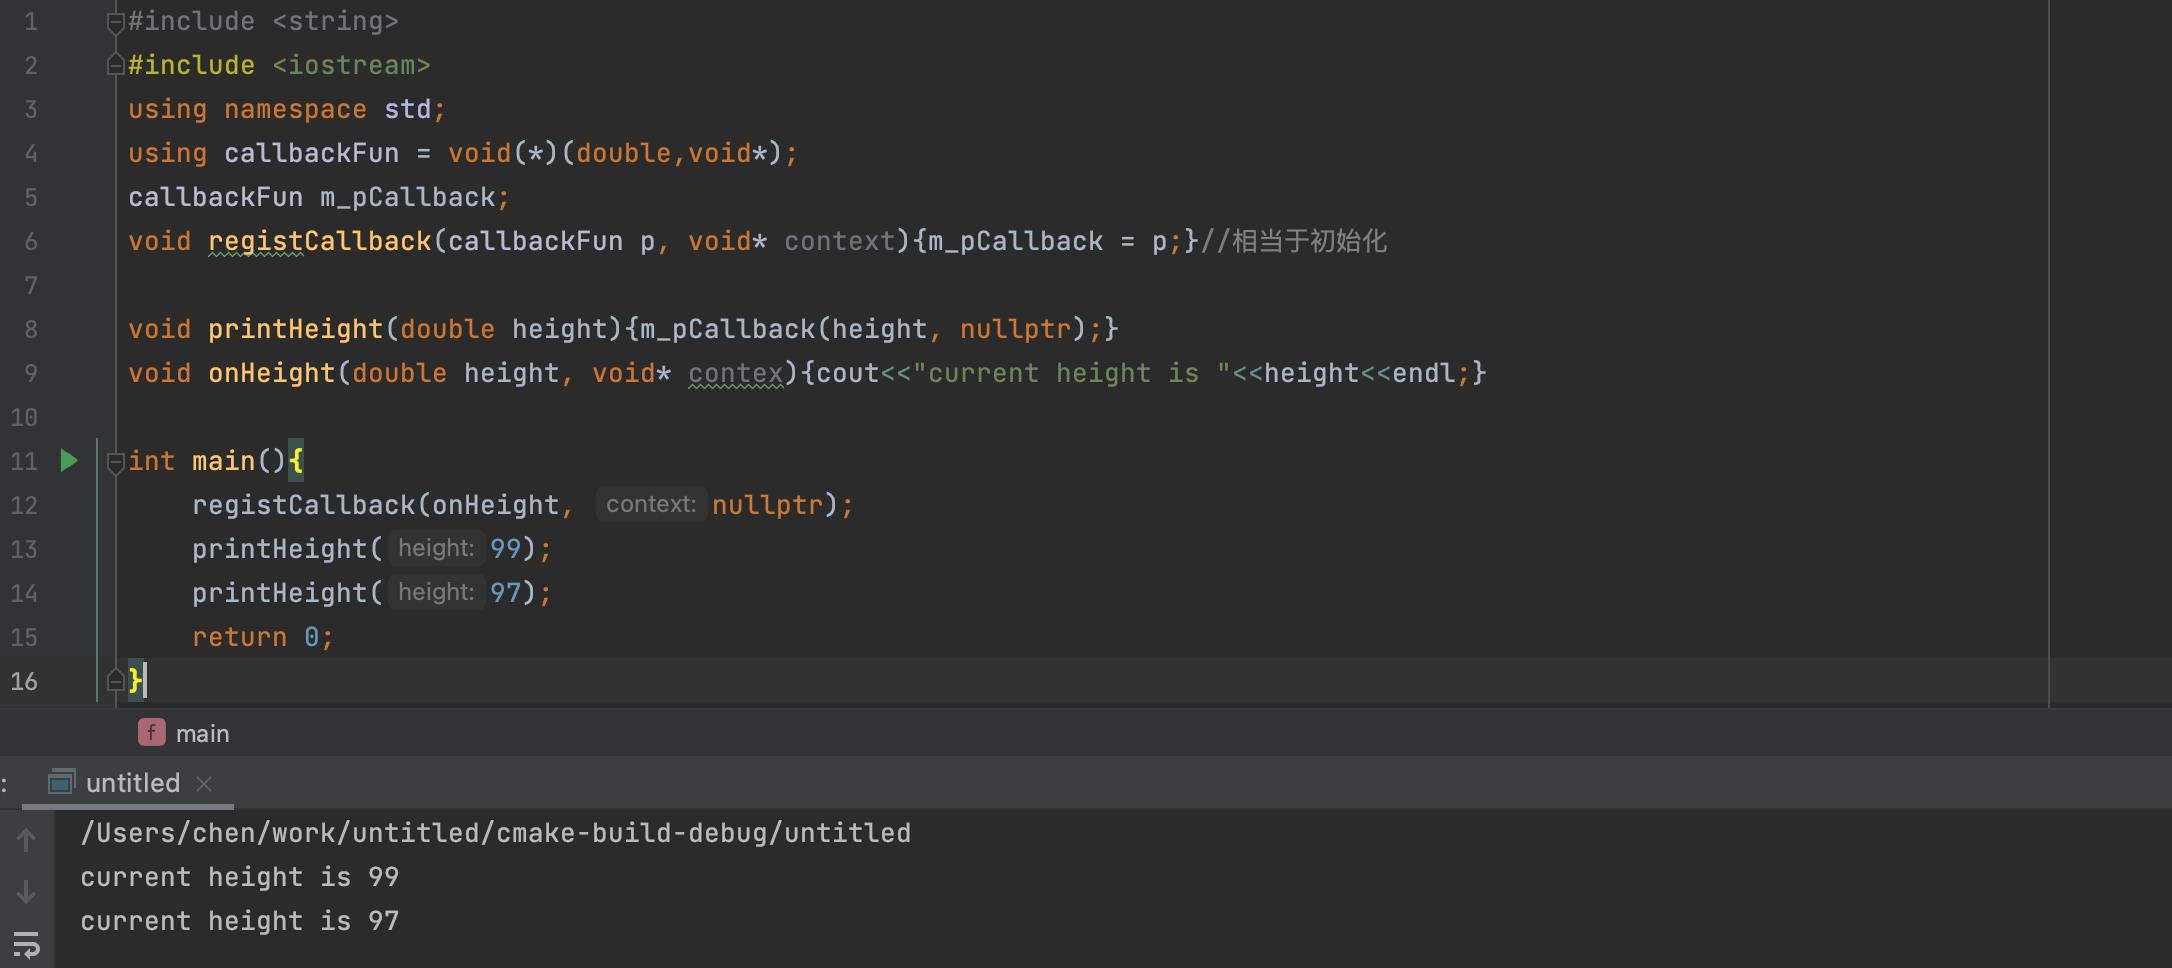2172x968 pixels.
Task: Click output line 'current height is 97'
Action: [240, 921]
